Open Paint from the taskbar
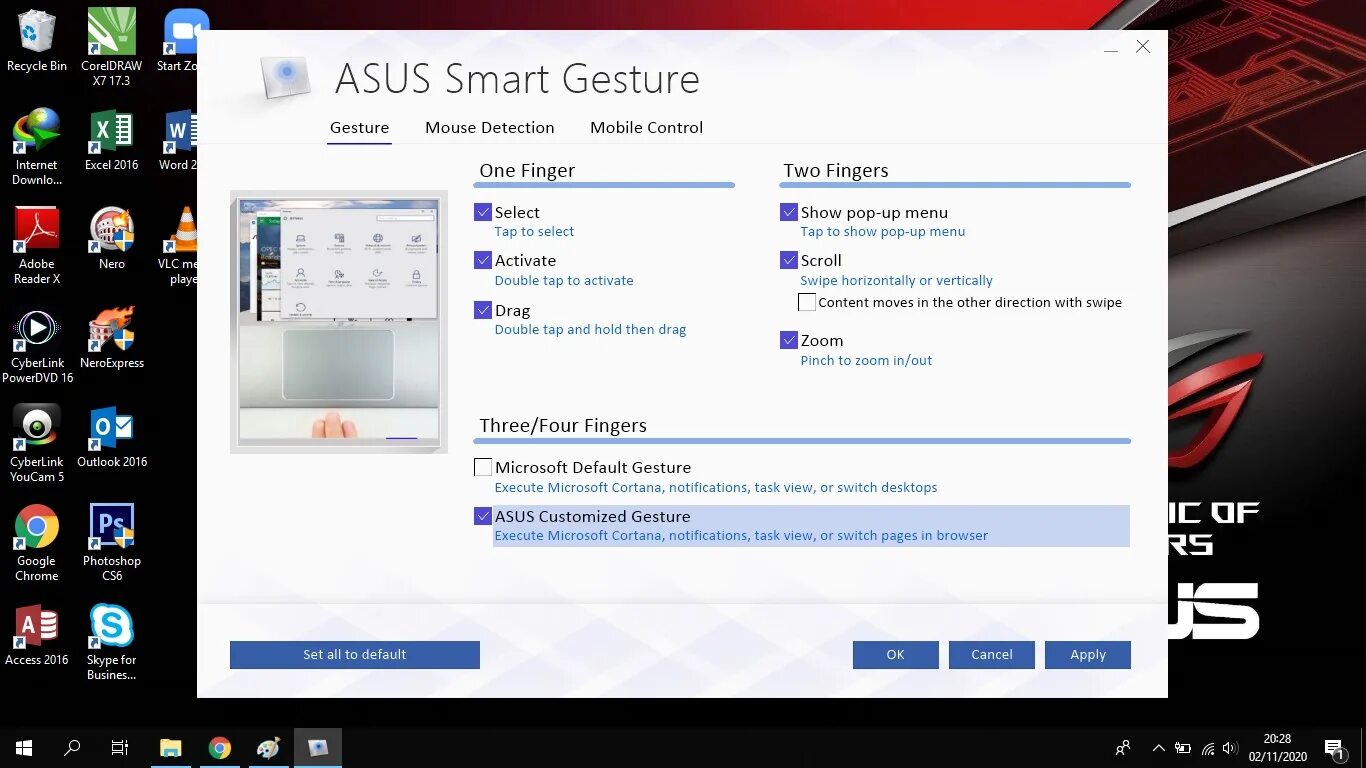This screenshot has width=1366, height=768. pos(269,748)
